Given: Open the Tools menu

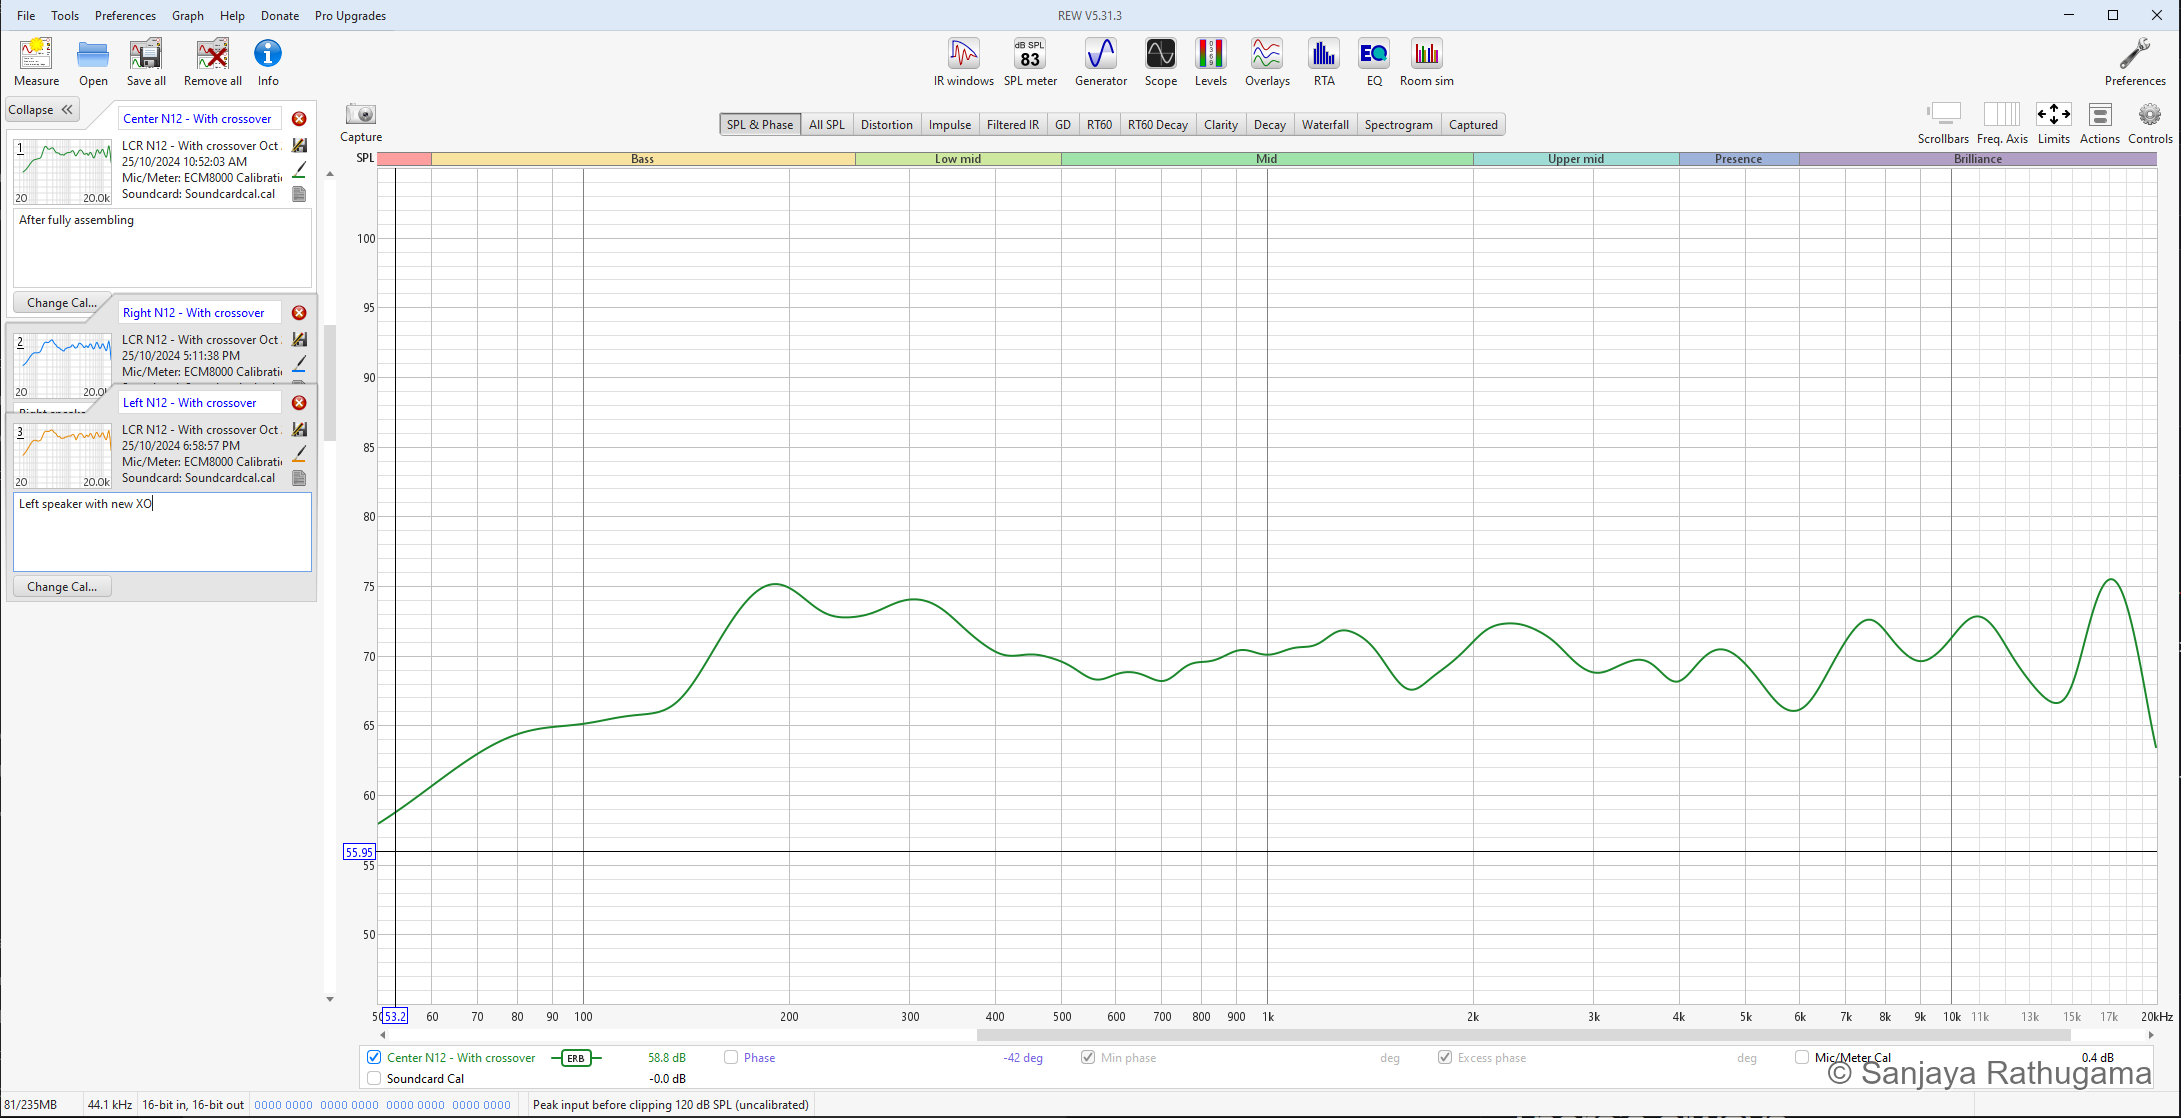Looking at the screenshot, I should (x=65, y=15).
